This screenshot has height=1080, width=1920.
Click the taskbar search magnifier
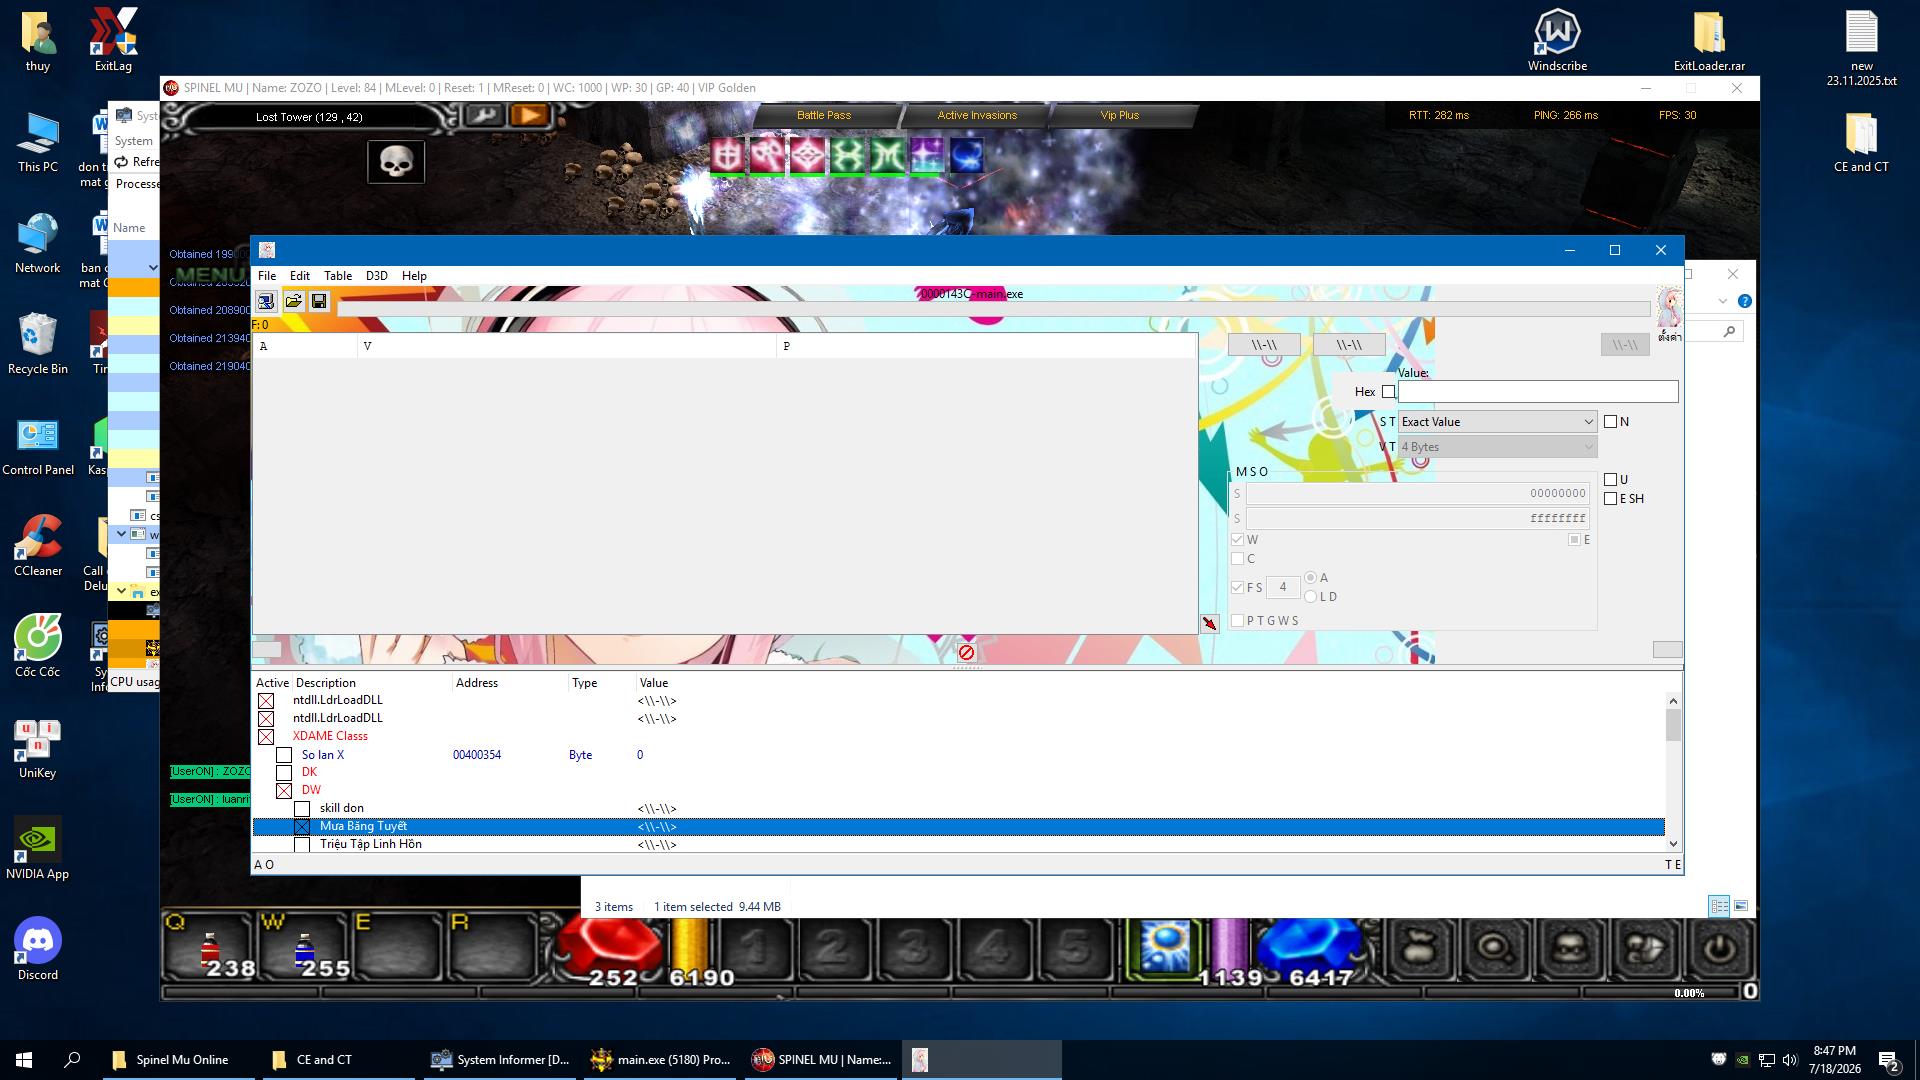(72, 1060)
